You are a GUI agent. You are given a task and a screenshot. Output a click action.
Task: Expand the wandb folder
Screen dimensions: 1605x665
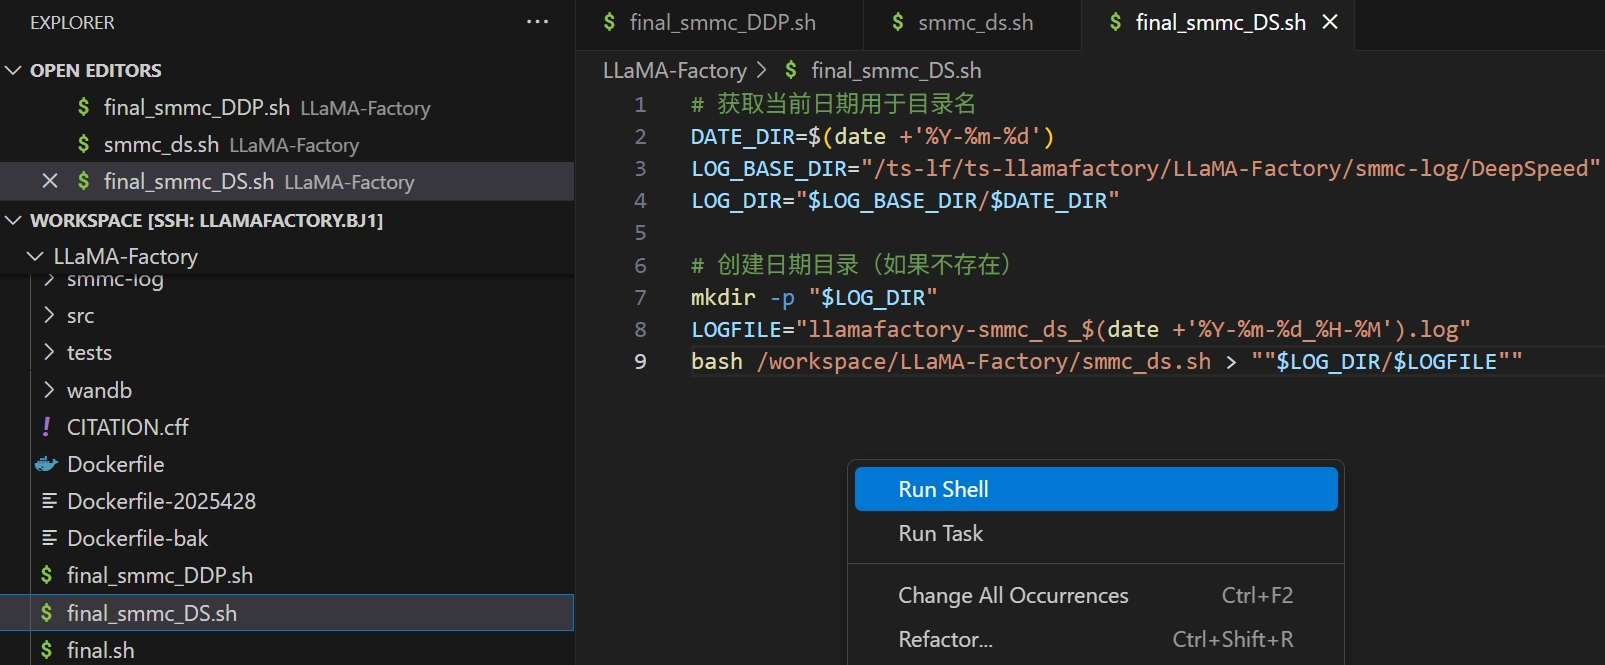tap(49, 390)
